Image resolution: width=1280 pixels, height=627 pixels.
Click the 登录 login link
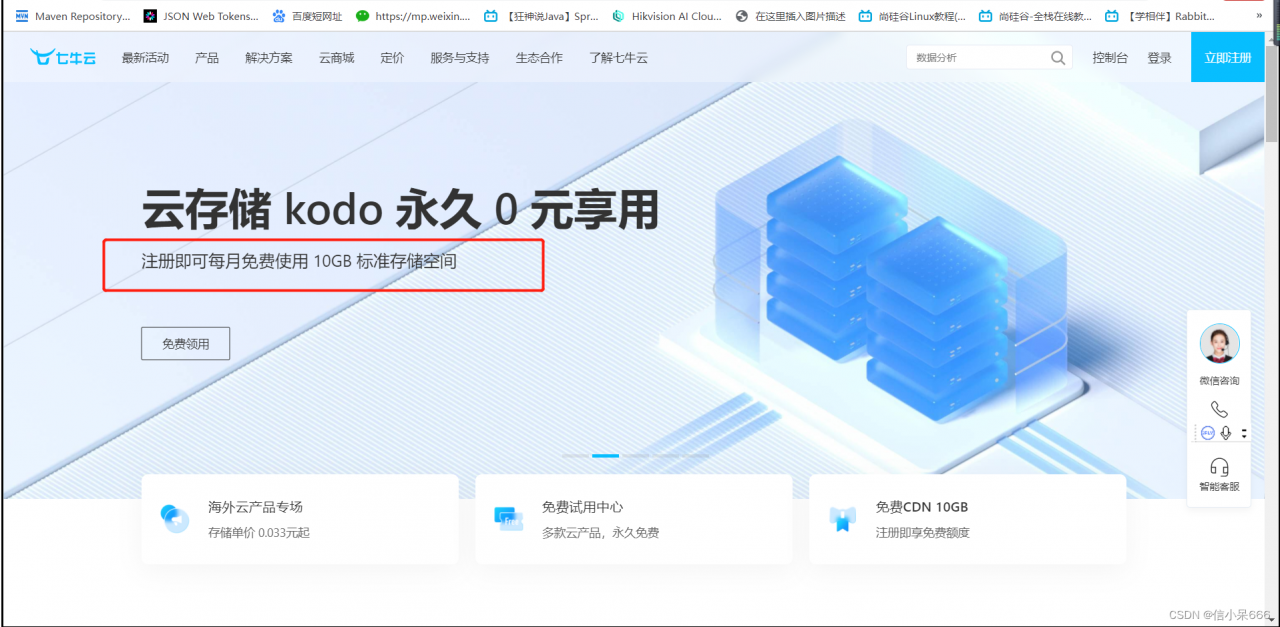1159,58
